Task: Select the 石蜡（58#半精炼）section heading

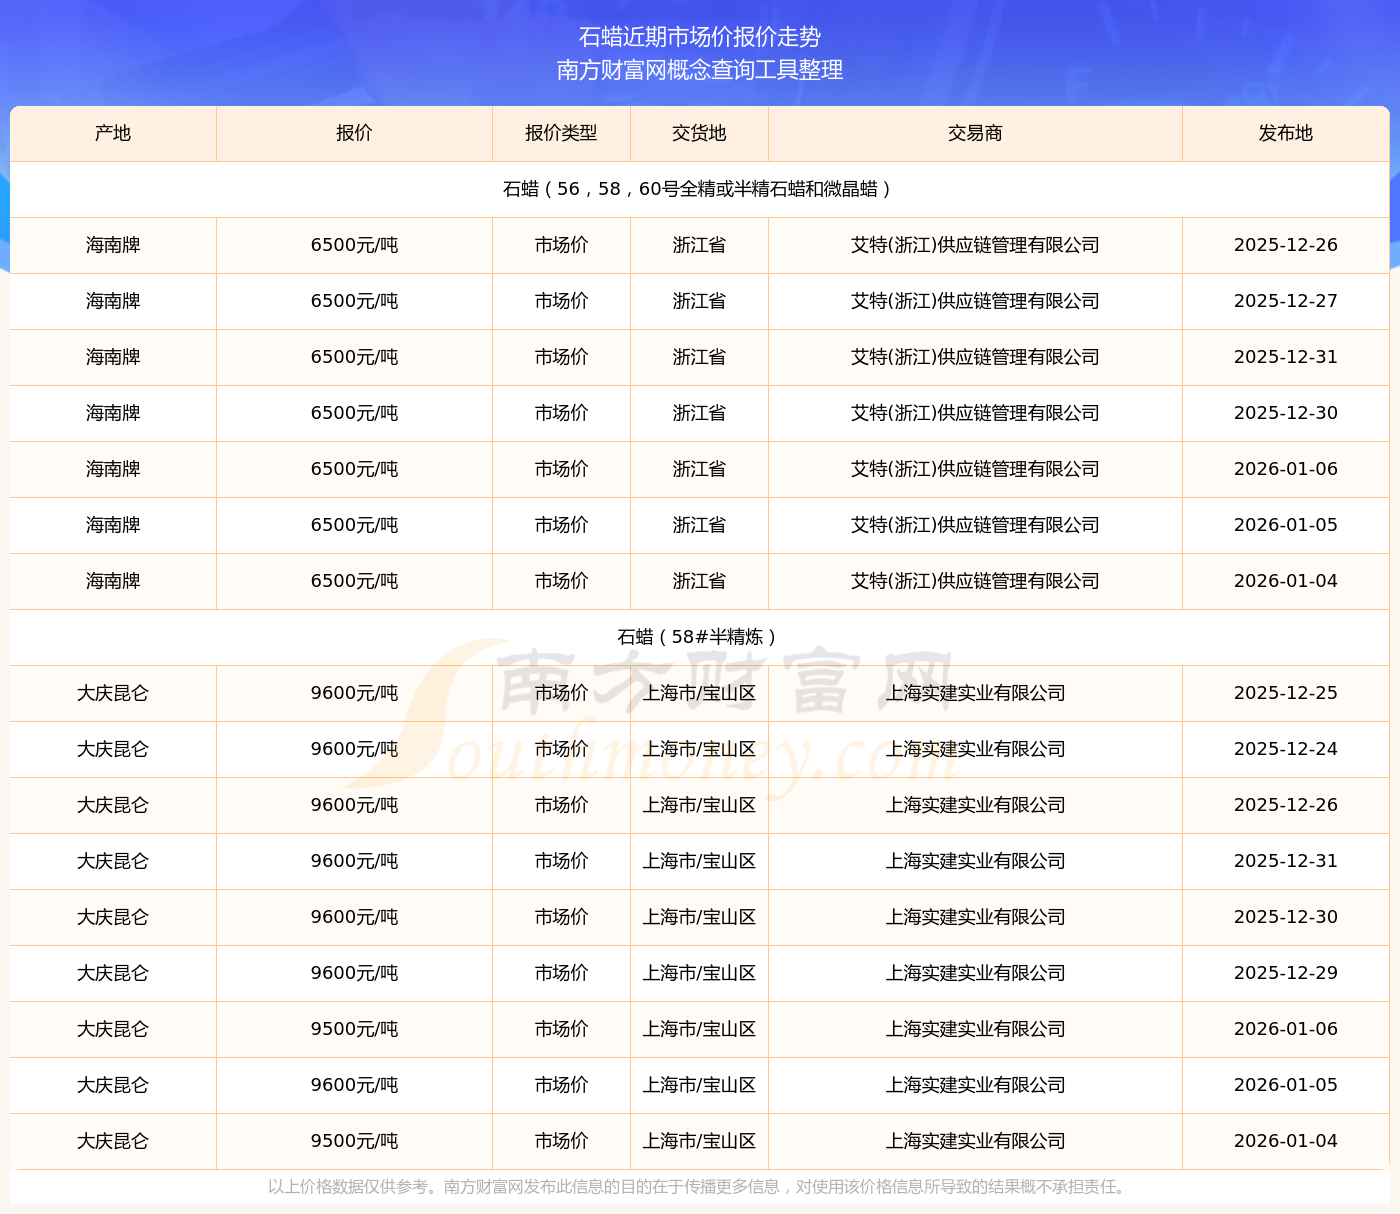Action: pyautogui.click(x=699, y=637)
